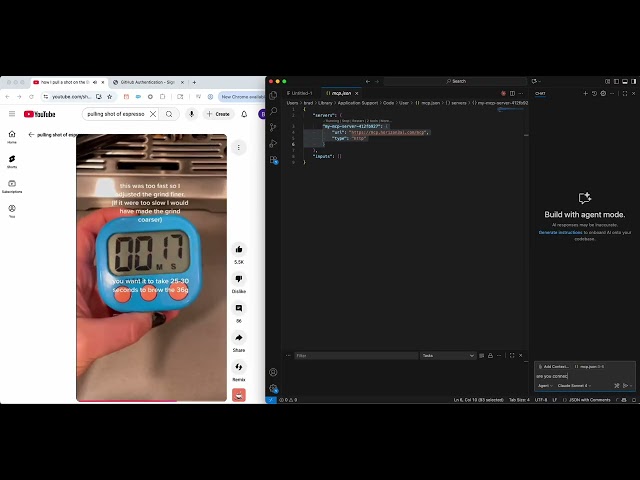Select the Untitled-1 editor tab

pyautogui.click(x=300, y=93)
